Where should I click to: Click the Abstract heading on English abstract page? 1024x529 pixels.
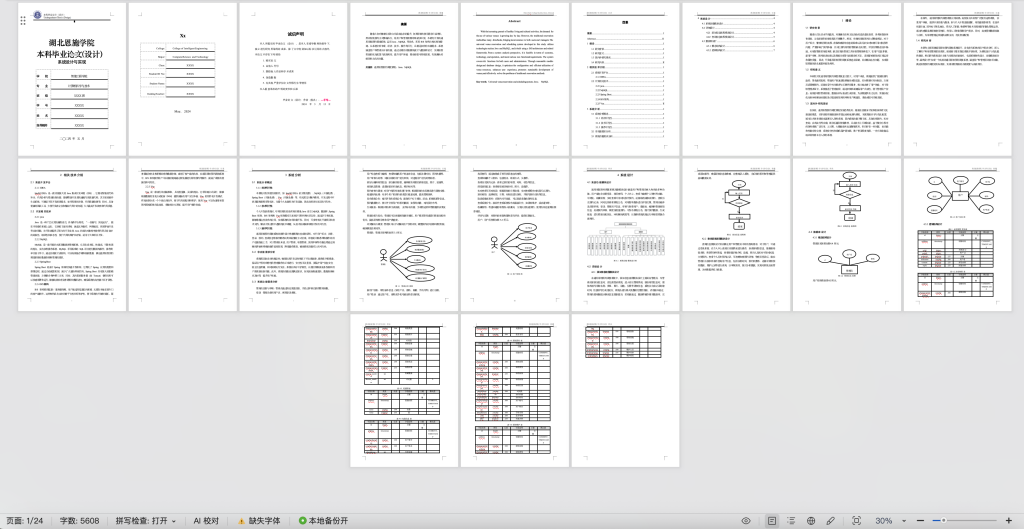[515, 22]
